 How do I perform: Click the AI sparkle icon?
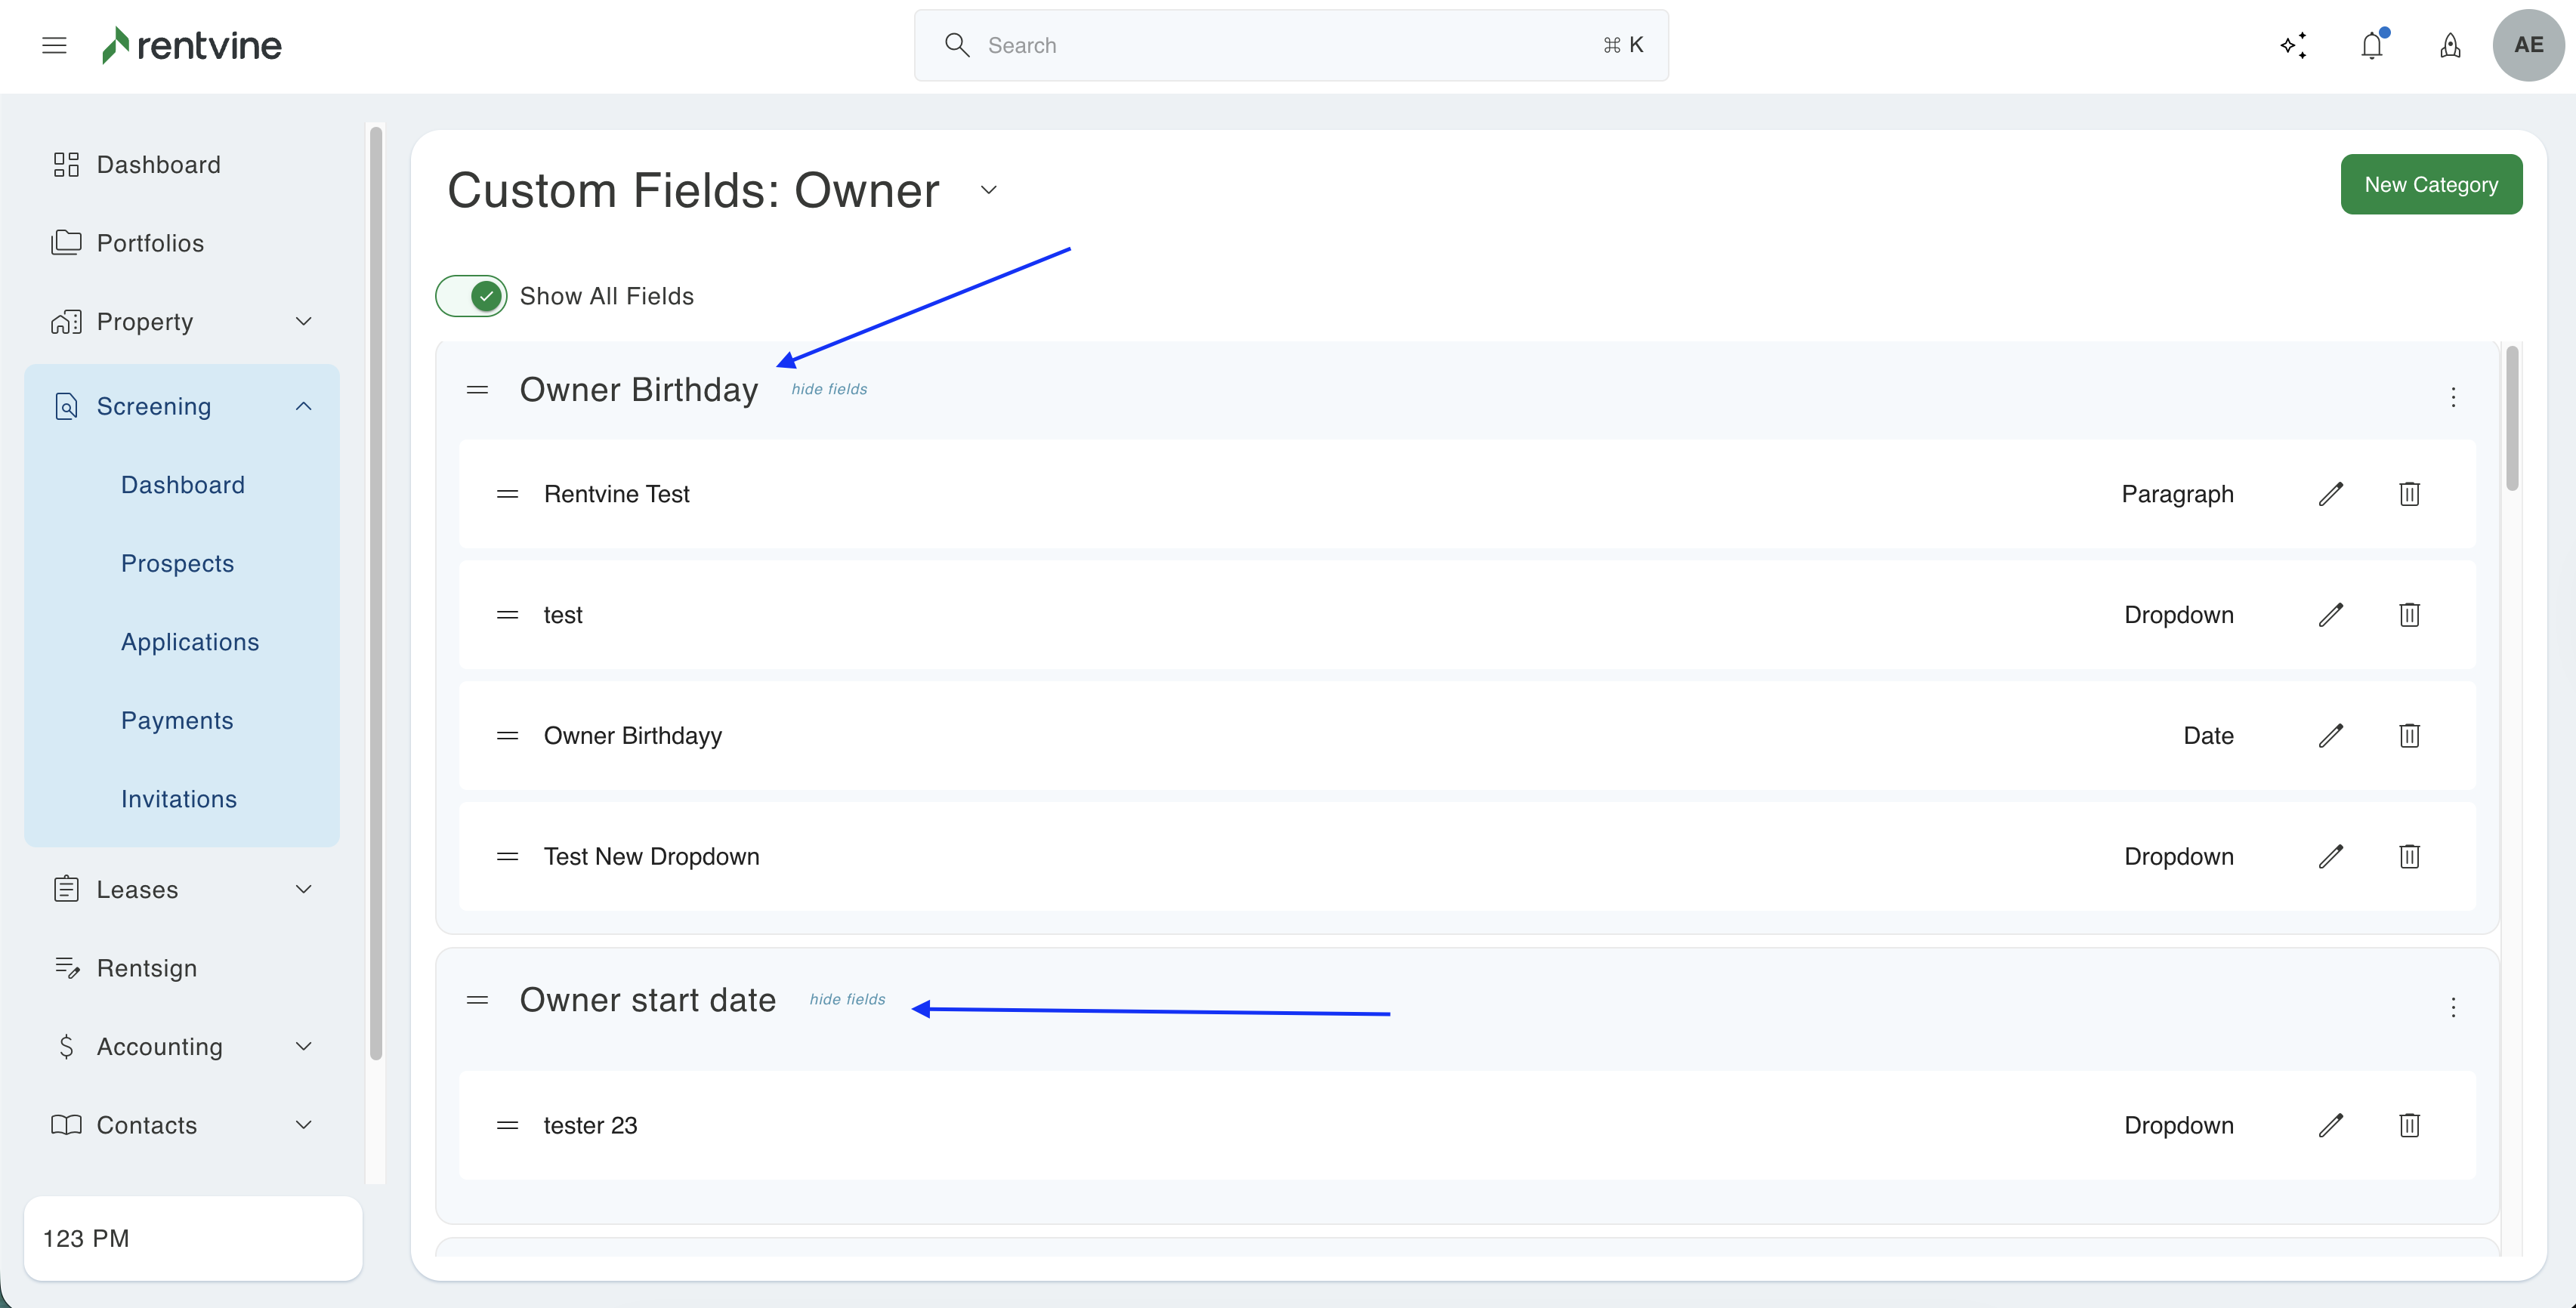point(2293,45)
